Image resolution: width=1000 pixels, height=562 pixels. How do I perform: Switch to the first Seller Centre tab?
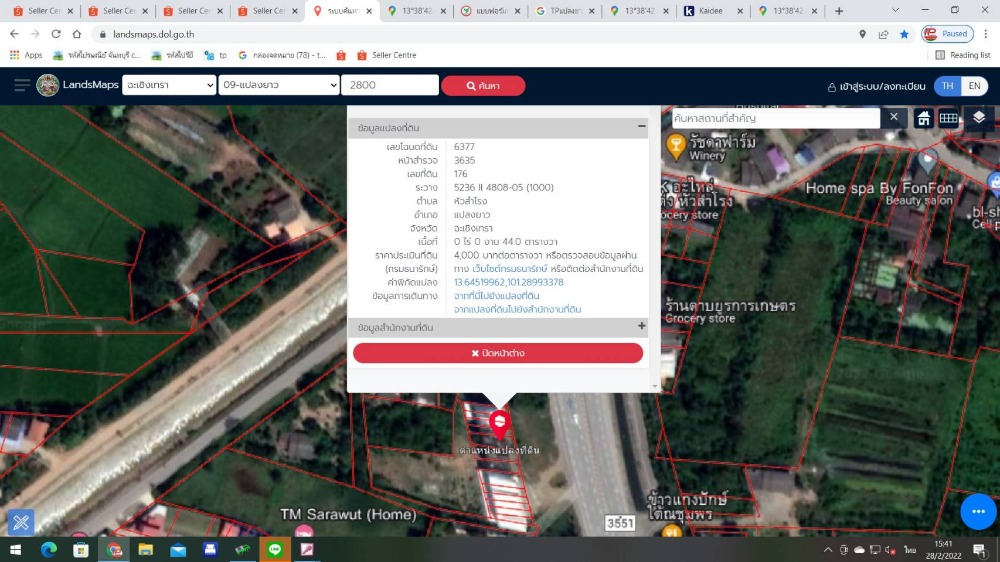(43, 11)
